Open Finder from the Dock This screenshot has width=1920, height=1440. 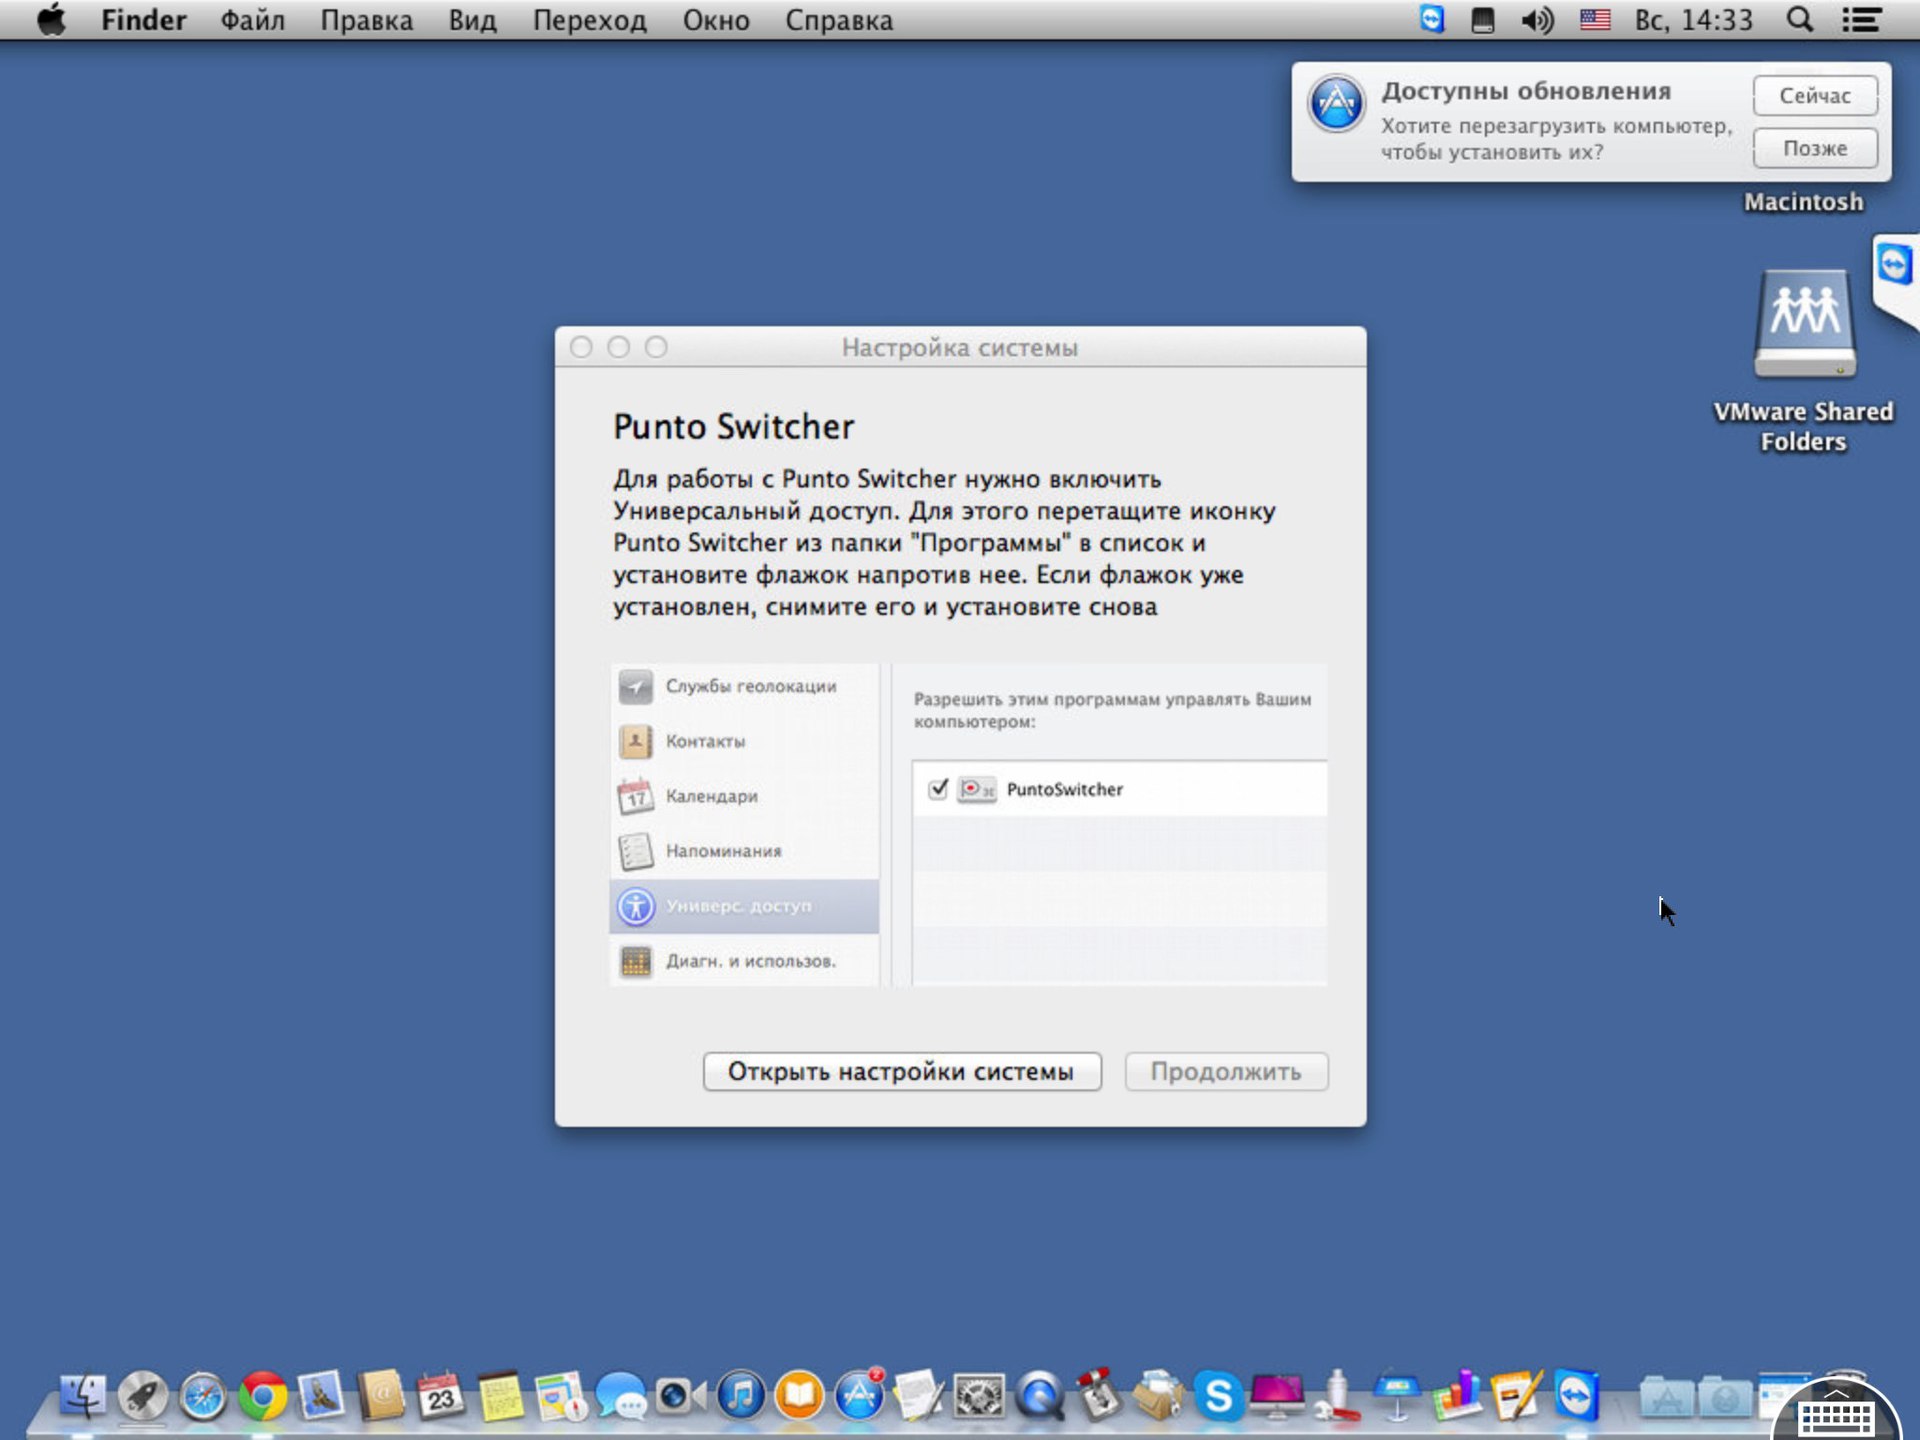coord(83,1395)
